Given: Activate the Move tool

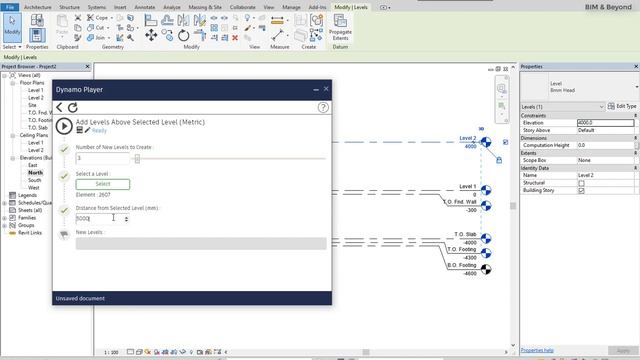Looking at the screenshot, I should [151, 36].
